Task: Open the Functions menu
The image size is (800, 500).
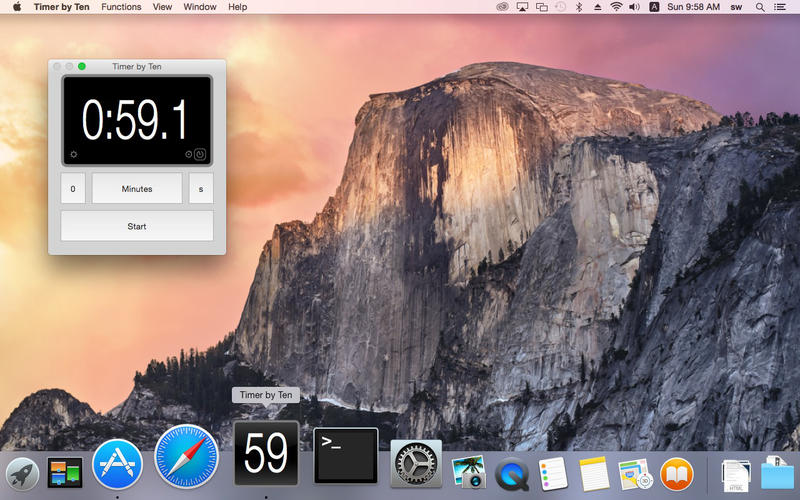Action: point(121,7)
